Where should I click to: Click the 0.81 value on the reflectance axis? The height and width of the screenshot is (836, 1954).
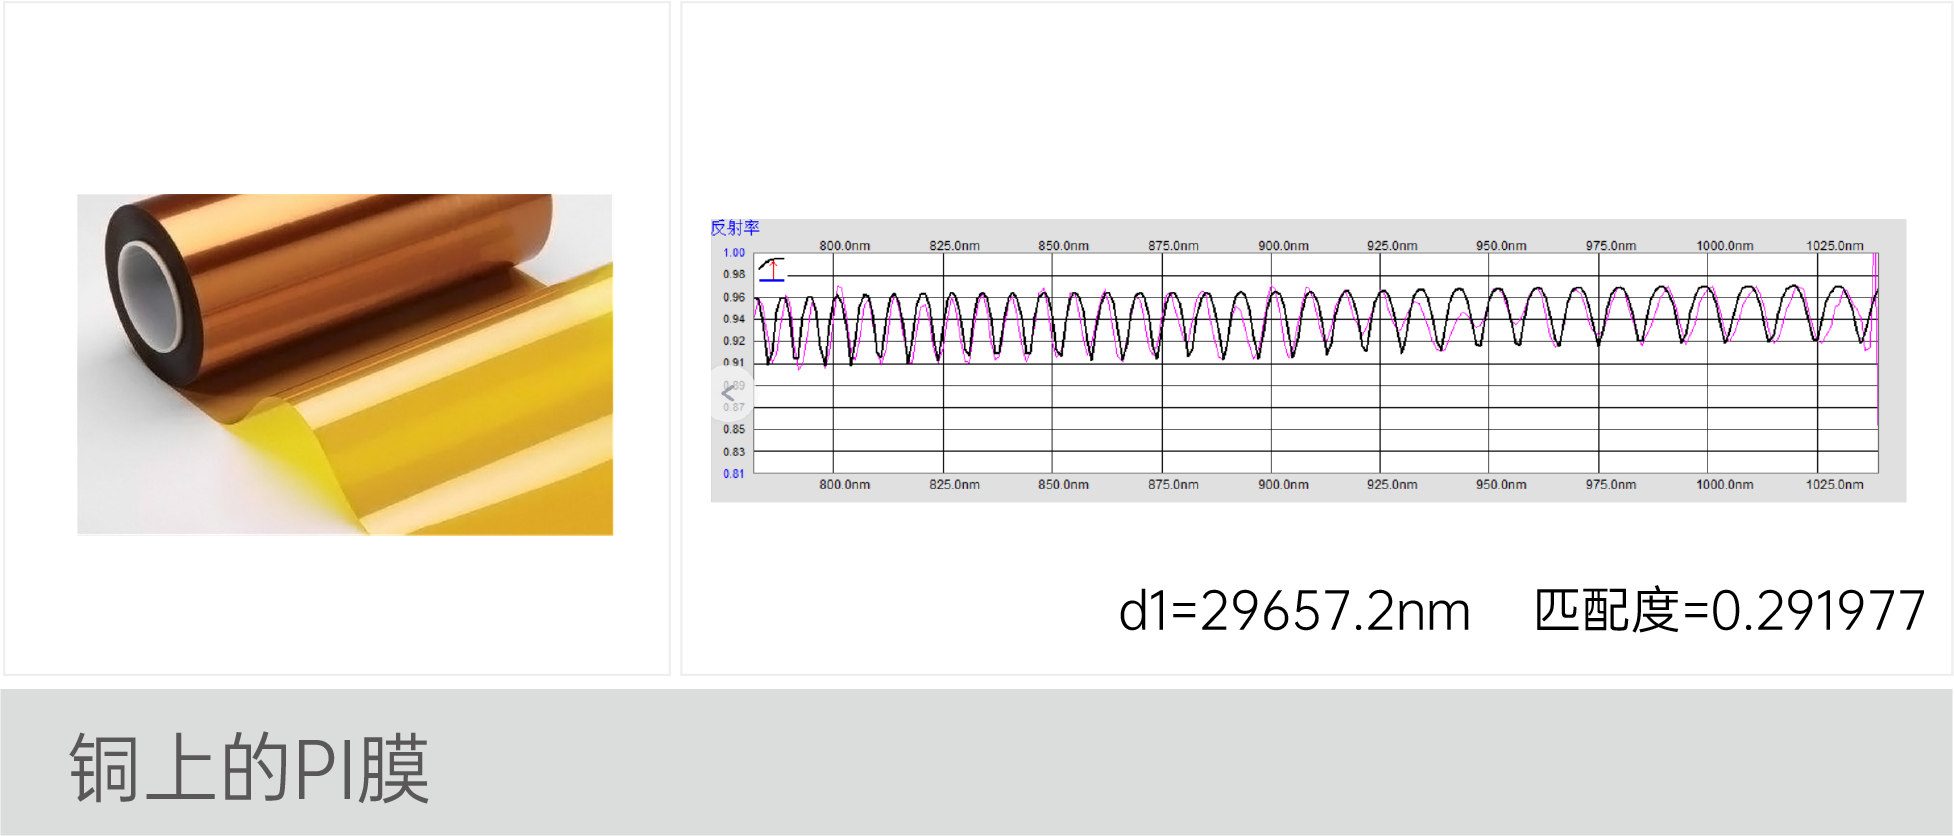[x=734, y=474]
